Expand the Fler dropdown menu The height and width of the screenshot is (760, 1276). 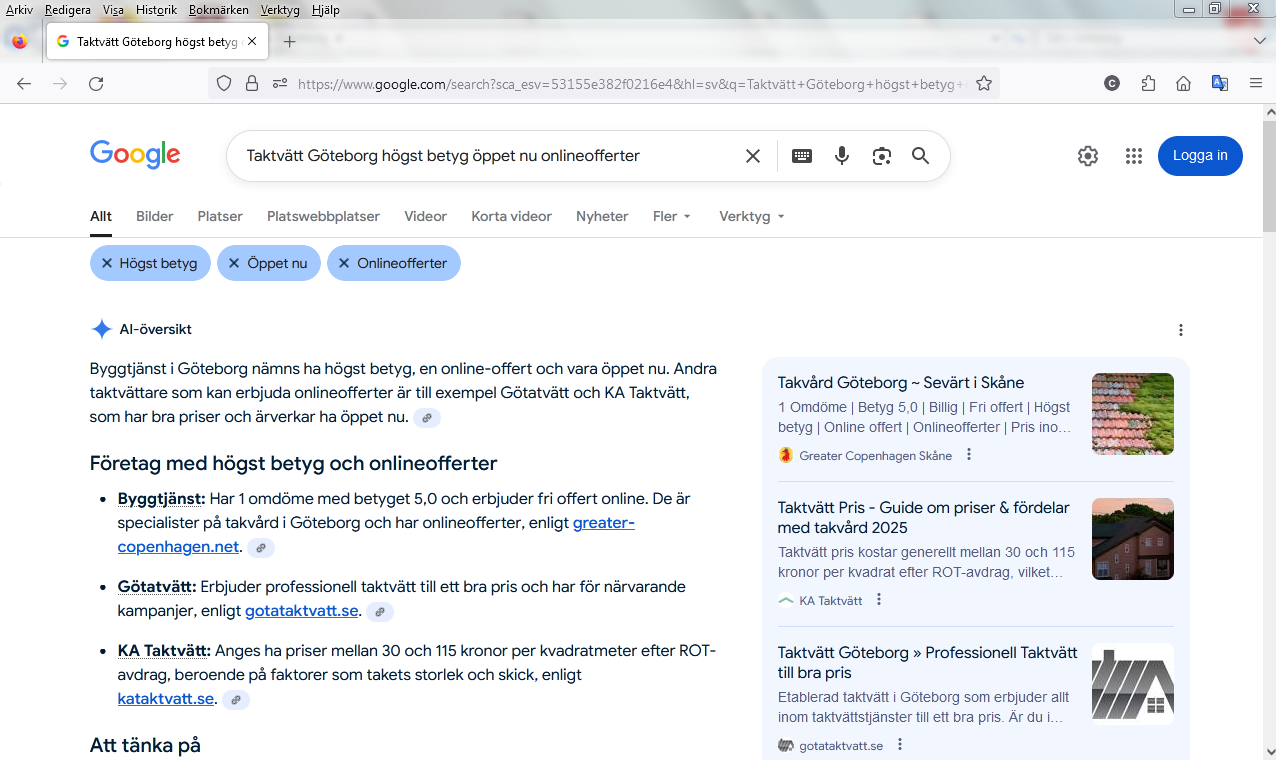[x=671, y=216]
